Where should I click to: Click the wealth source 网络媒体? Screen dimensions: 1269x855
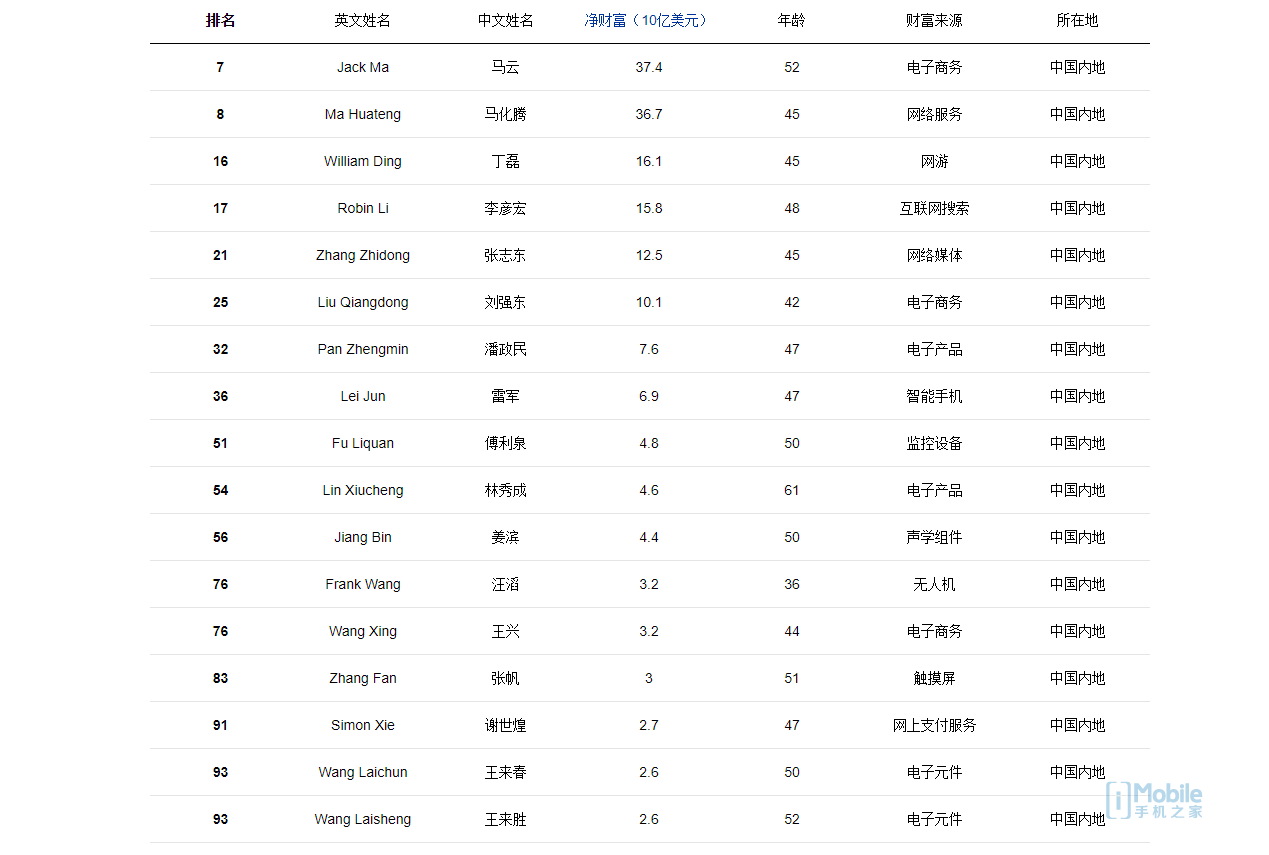point(934,255)
